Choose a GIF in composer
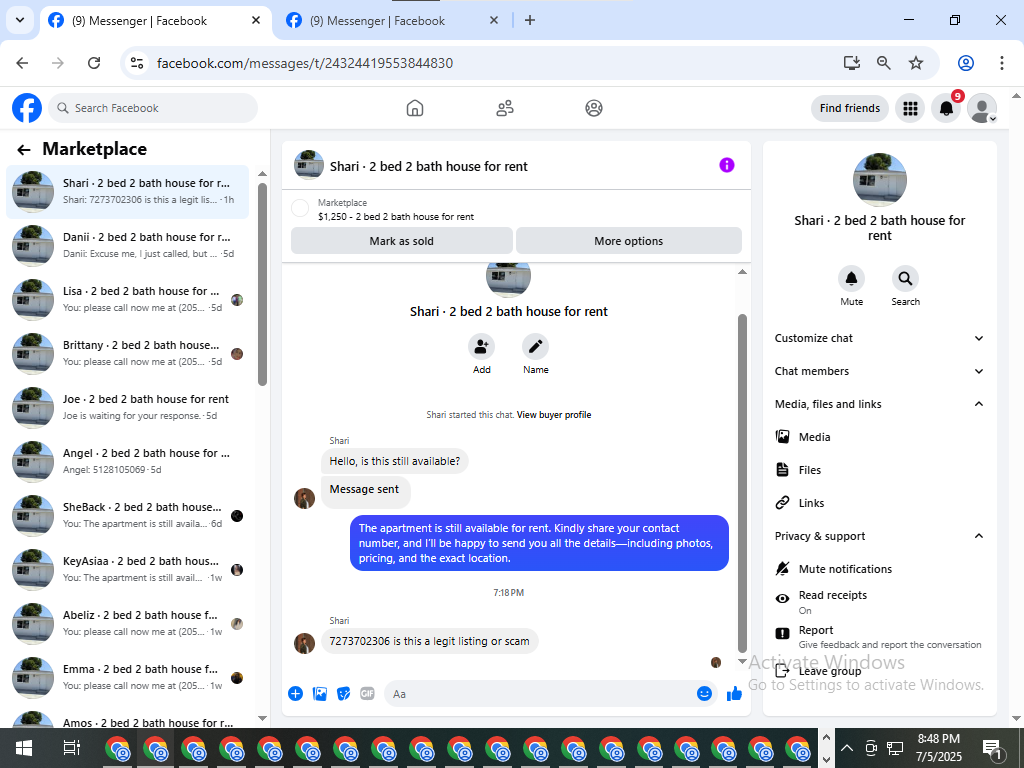1024x768 pixels. click(x=367, y=694)
